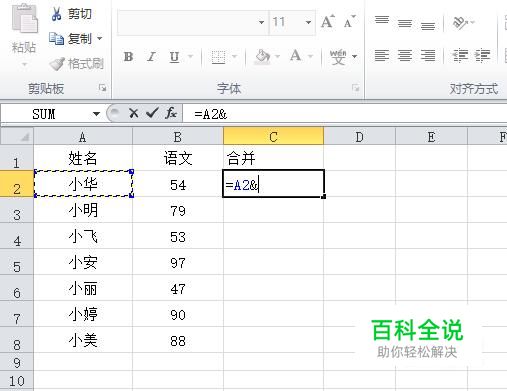Apply fill color bucket
Viewport: 507px width, 391px height.
[x=262, y=57]
